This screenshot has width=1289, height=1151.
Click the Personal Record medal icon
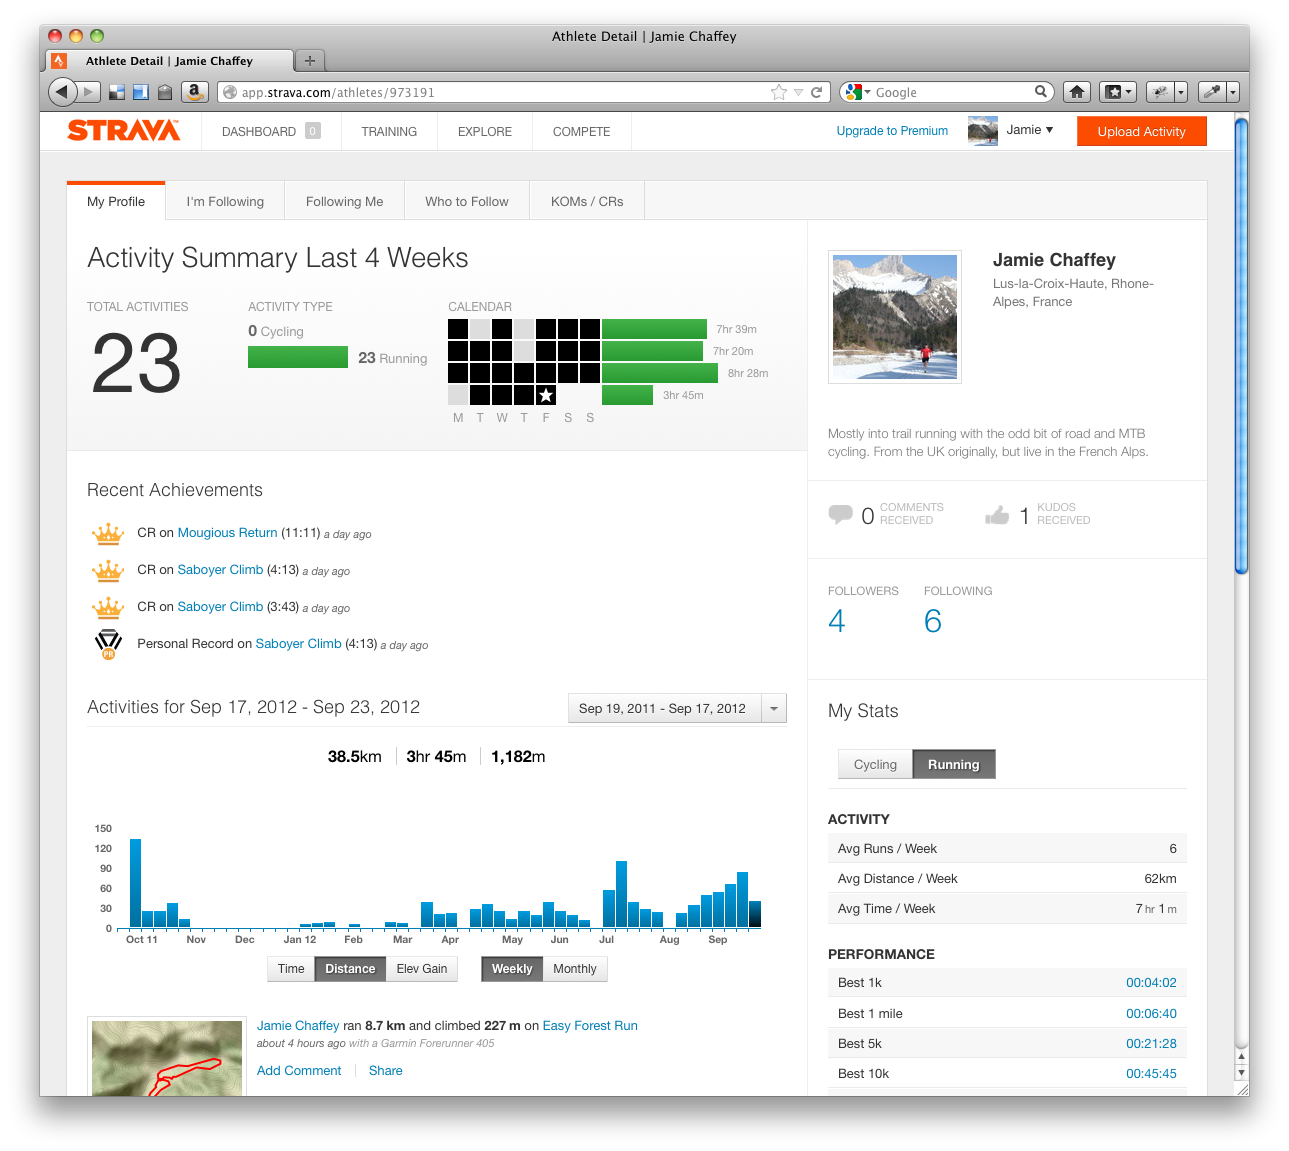point(108,644)
